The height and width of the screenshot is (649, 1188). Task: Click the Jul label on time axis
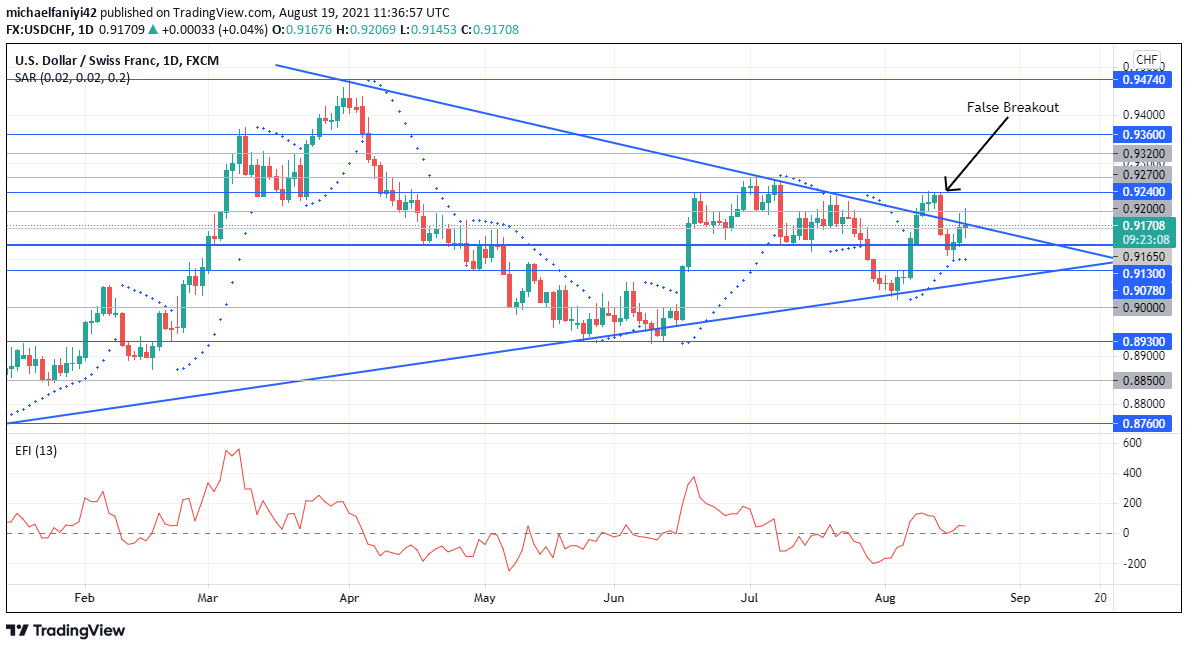tap(749, 598)
